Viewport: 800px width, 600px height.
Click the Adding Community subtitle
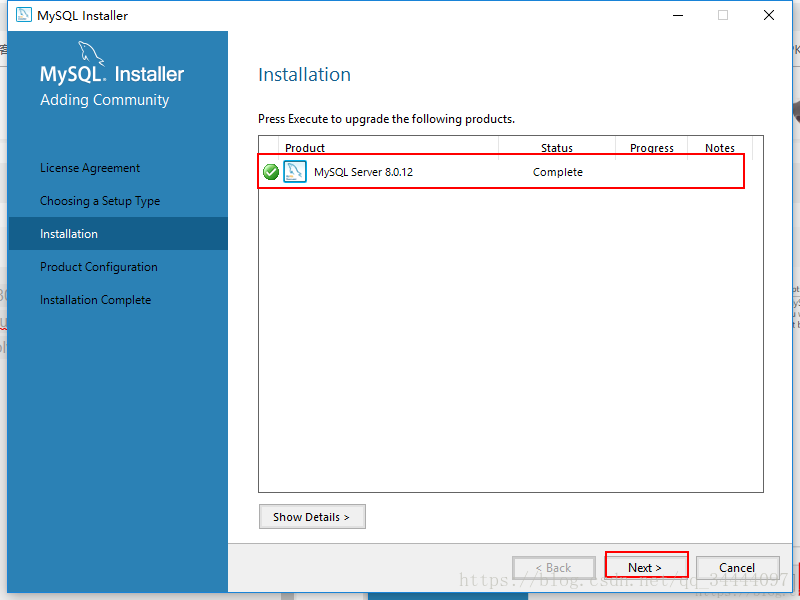click(x=105, y=100)
